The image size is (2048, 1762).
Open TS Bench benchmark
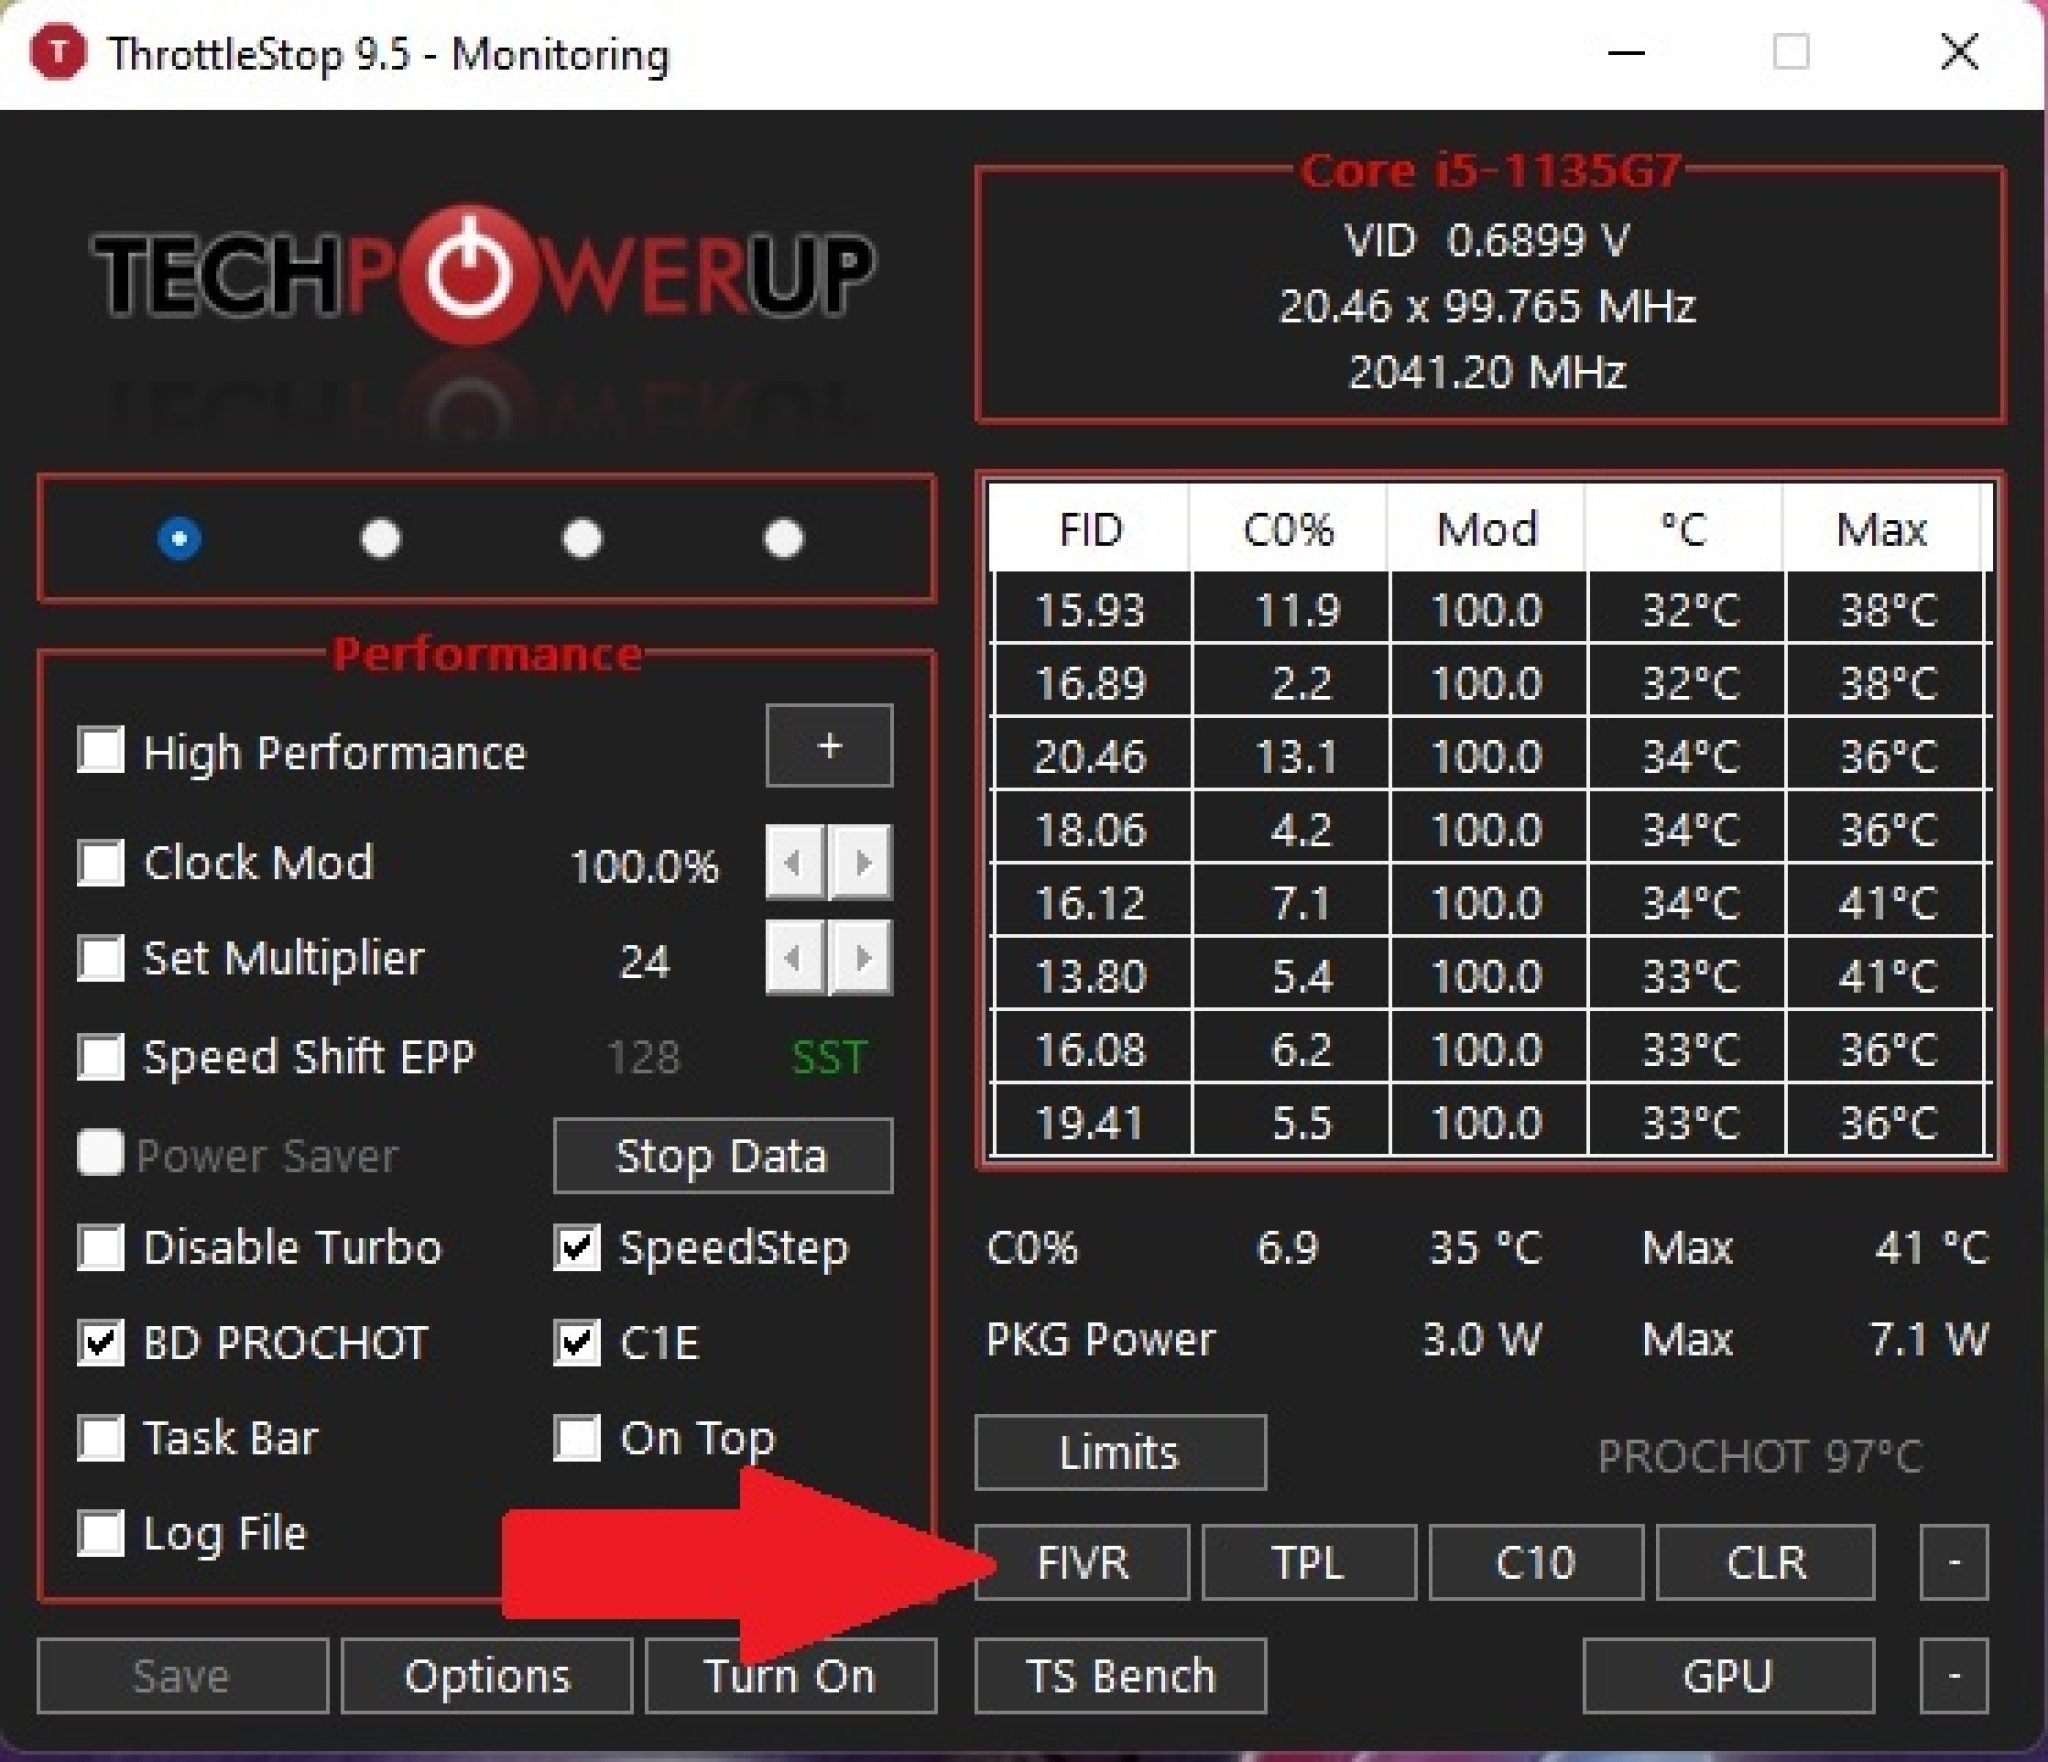1120,1675
